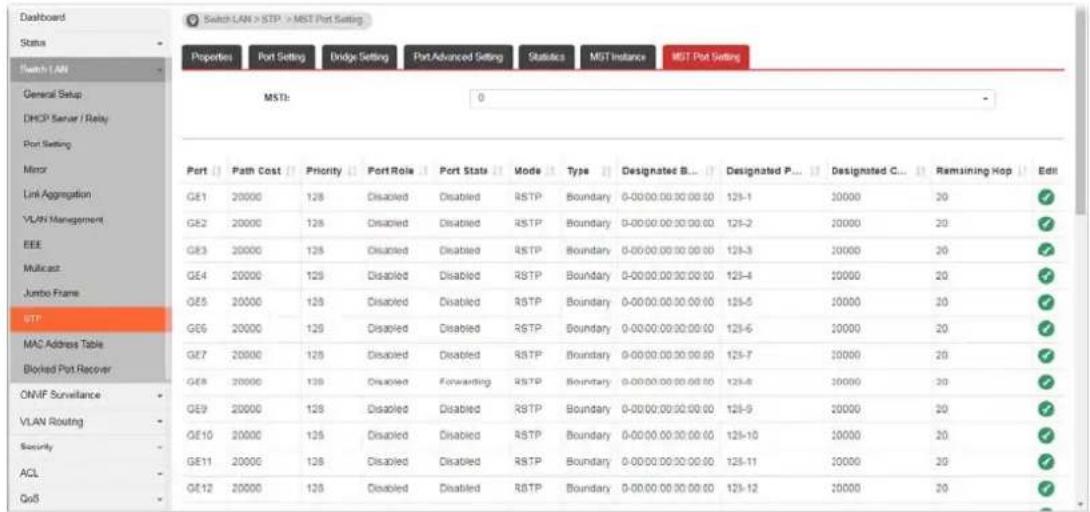Sort table by Path Cost column
Image resolution: width=1090 pixels, height=512 pixels.
coord(263,171)
